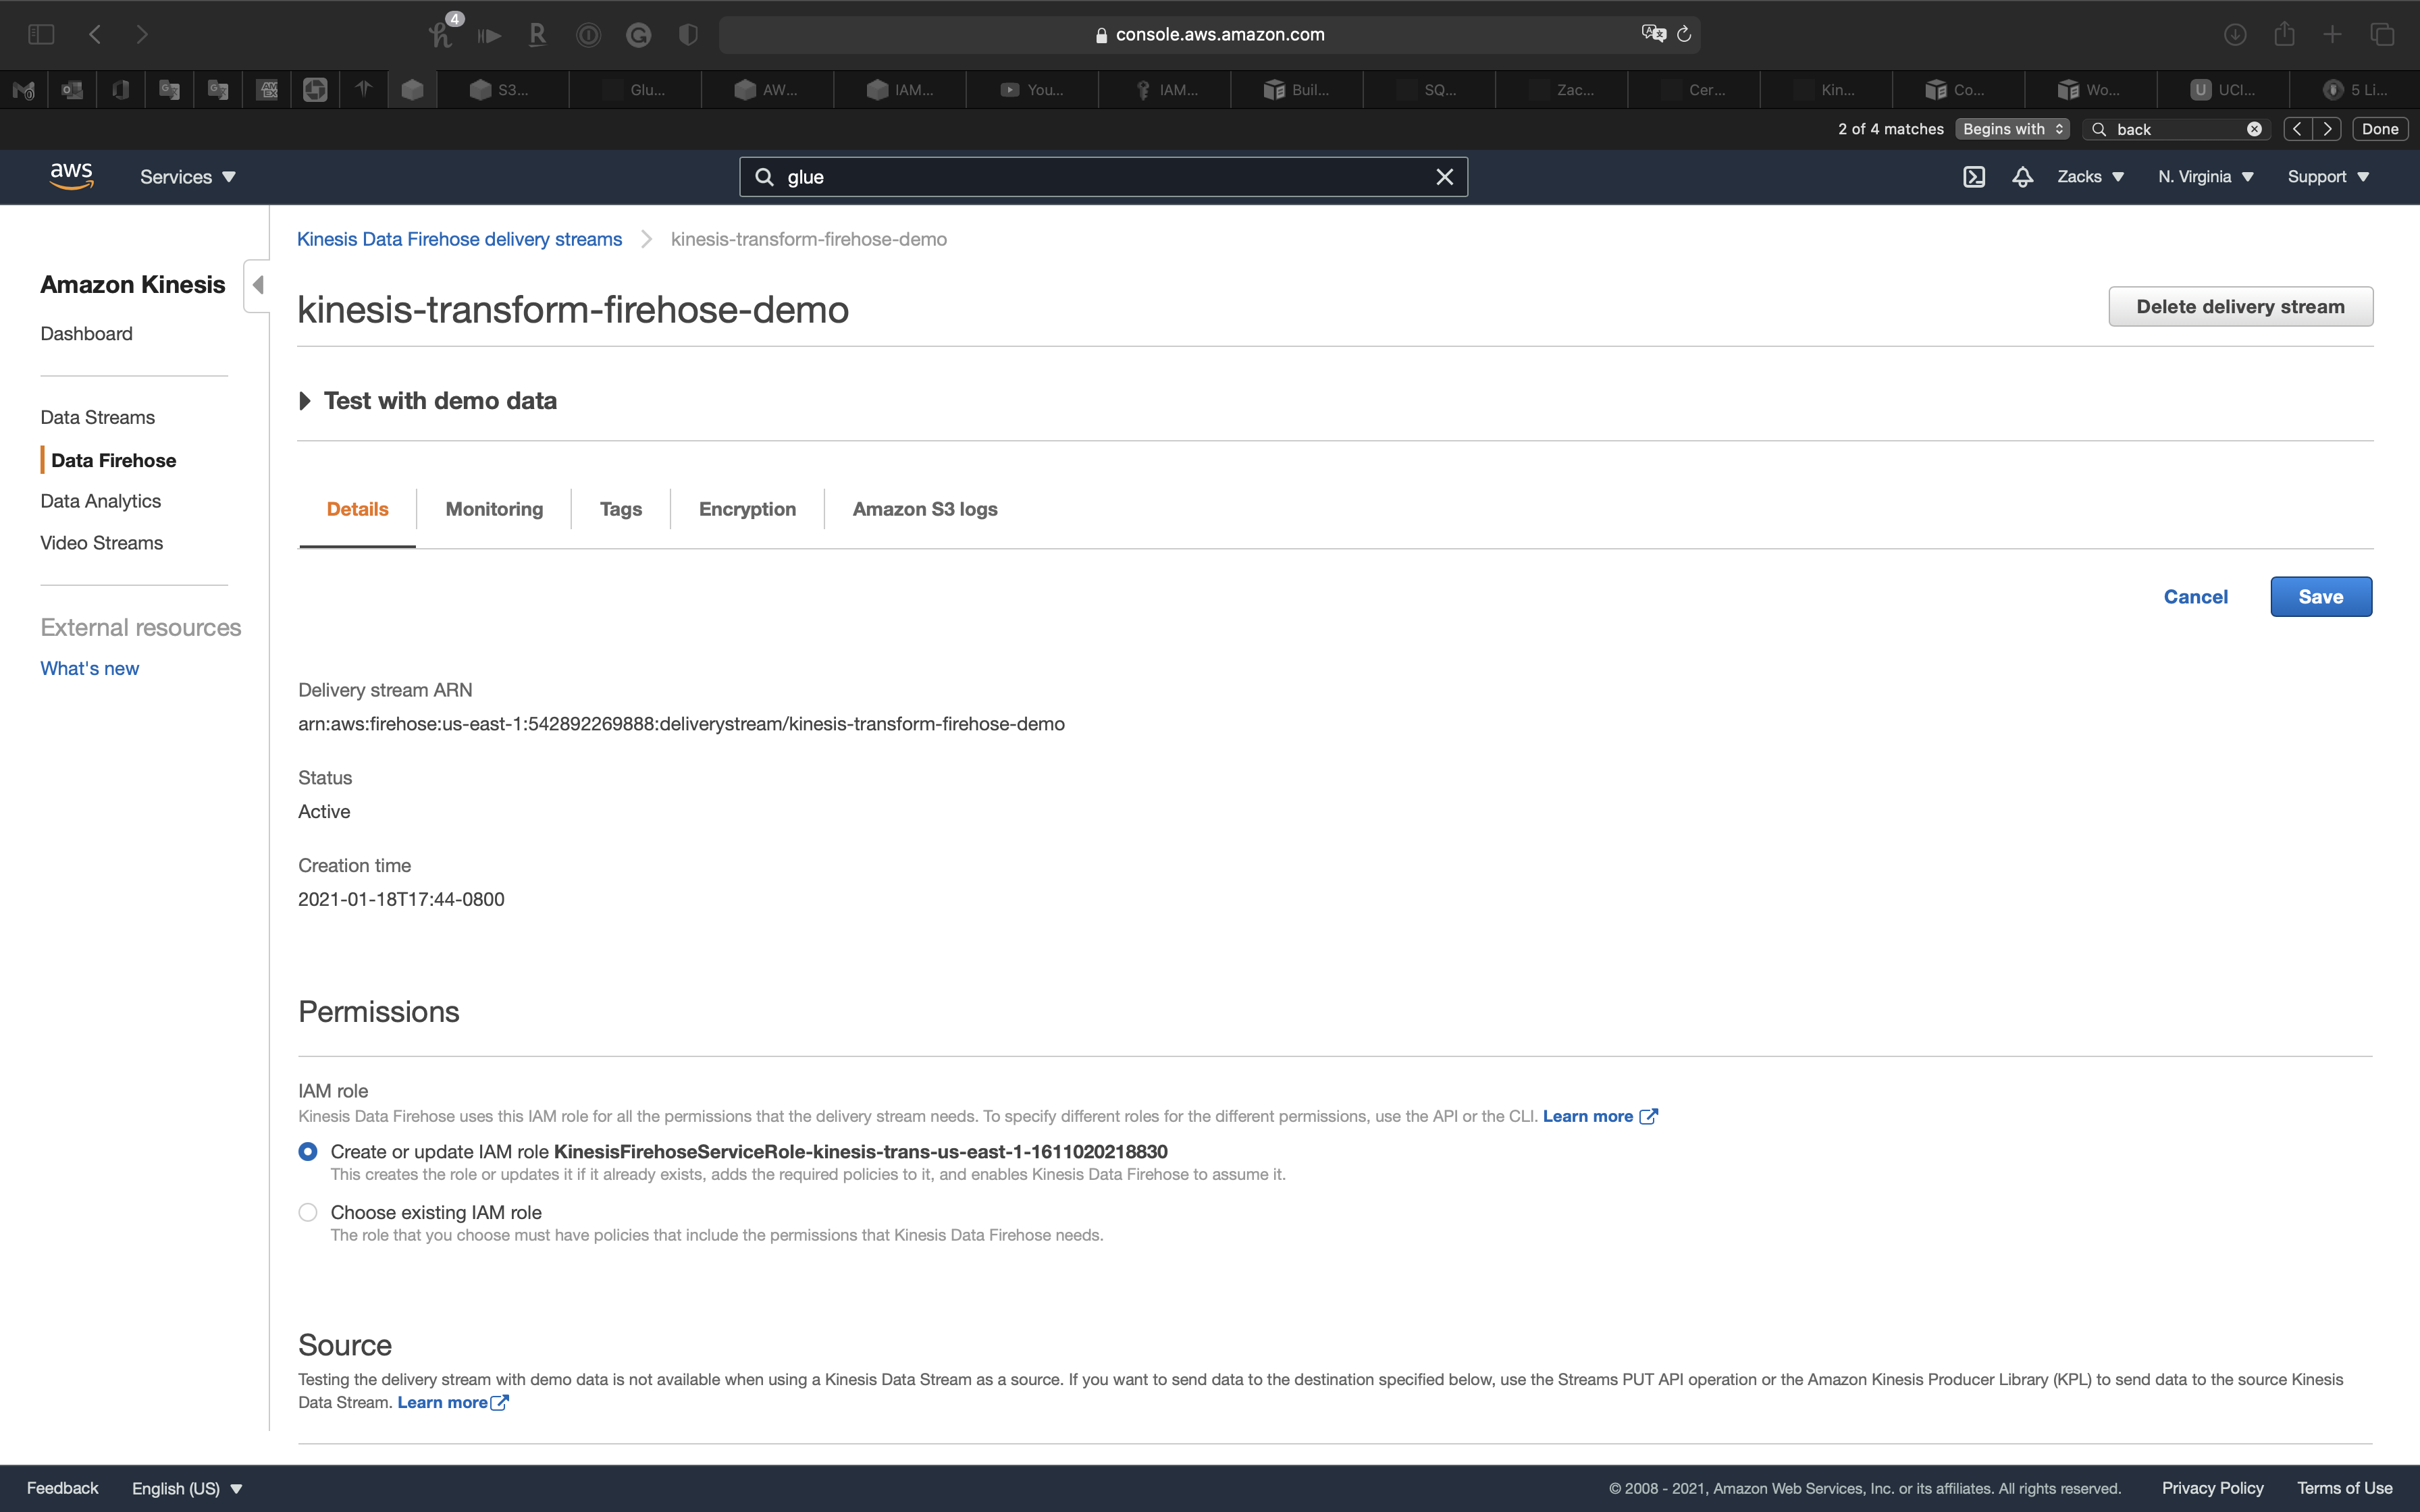Viewport: 2420px width, 1512px height.
Task: Reload the page in Safari
Action: (1684, 34)
